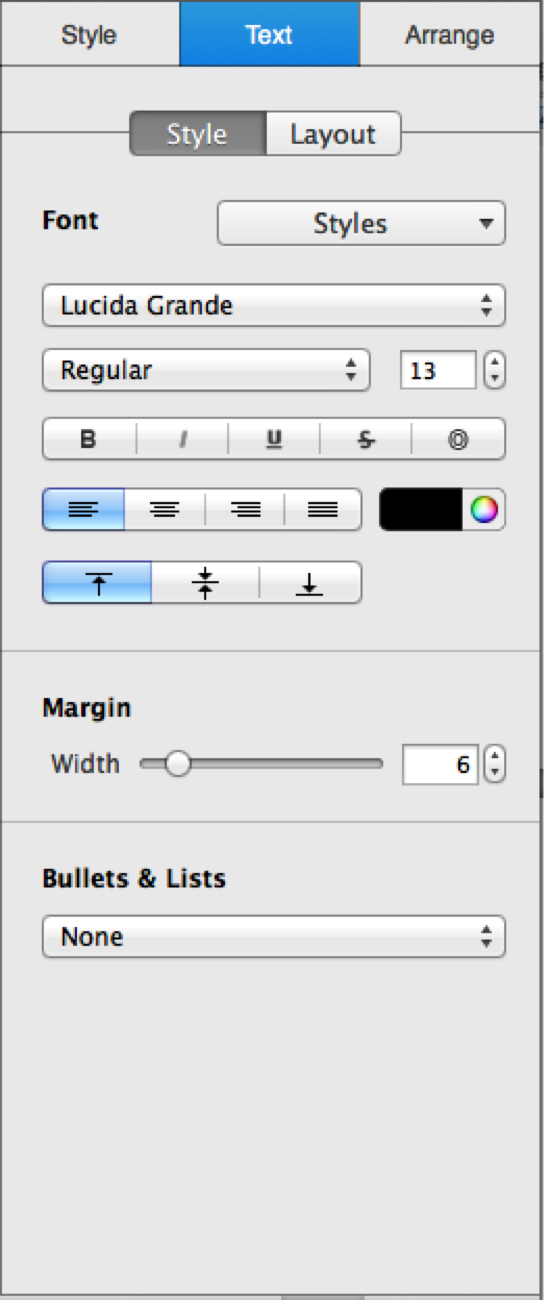Image resolution: width=544 pixels, height=1300 pixels.
Task: Toggle underline formatting button
Action: click(274, 439)
